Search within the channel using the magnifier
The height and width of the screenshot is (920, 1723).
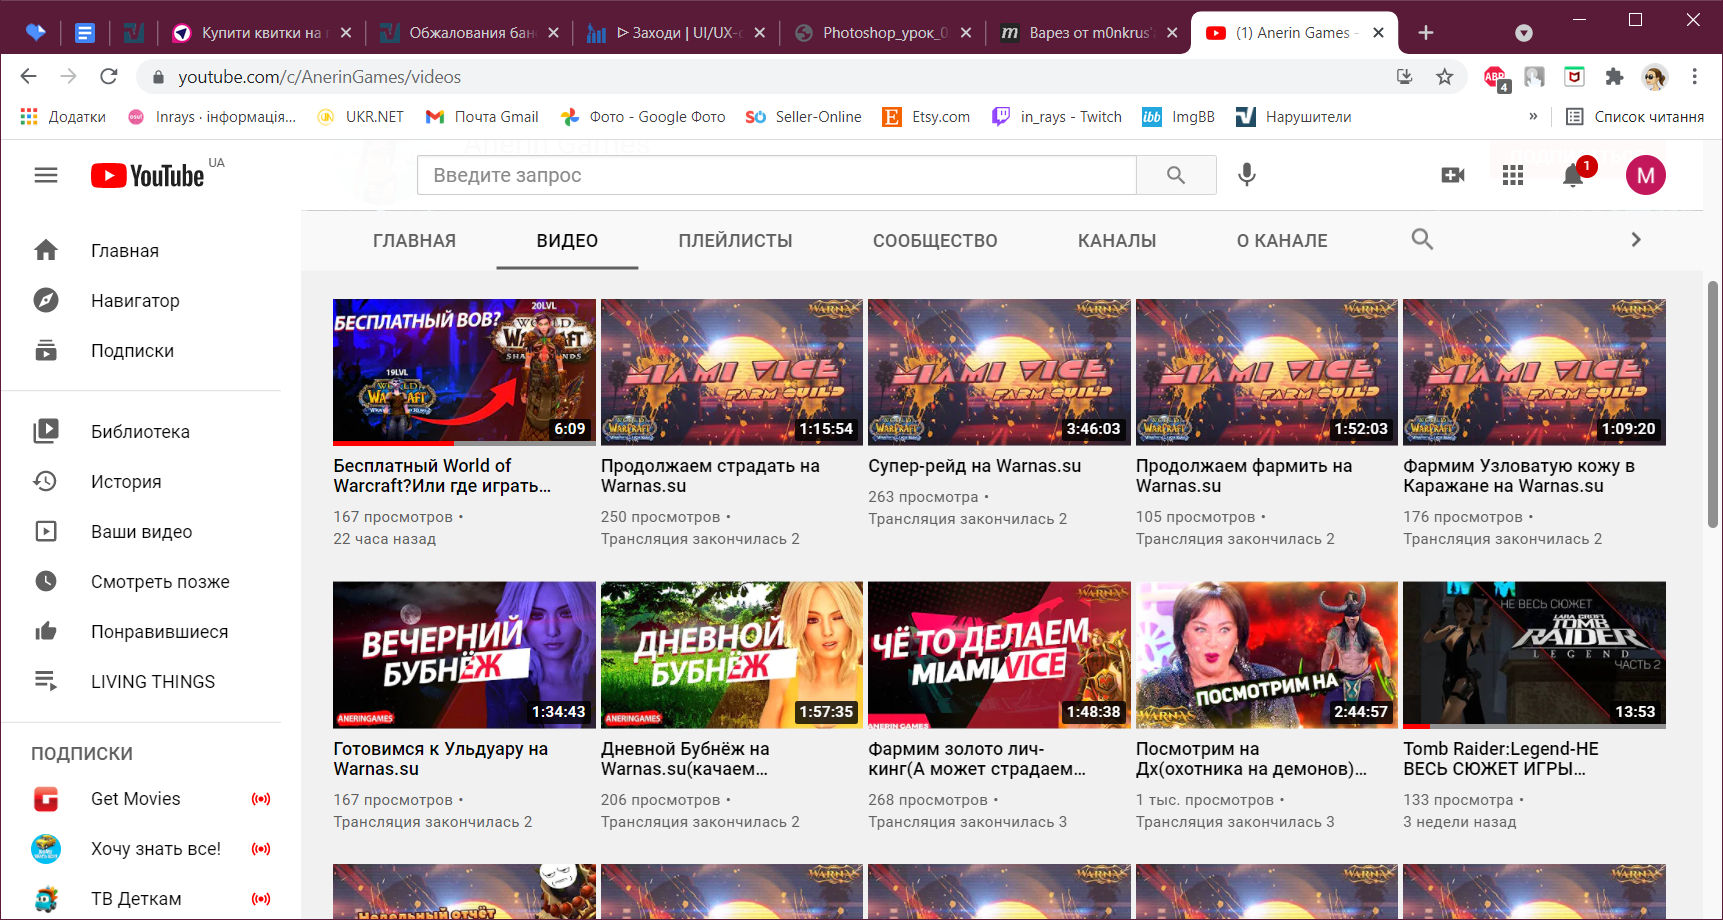pos(1422,240)
